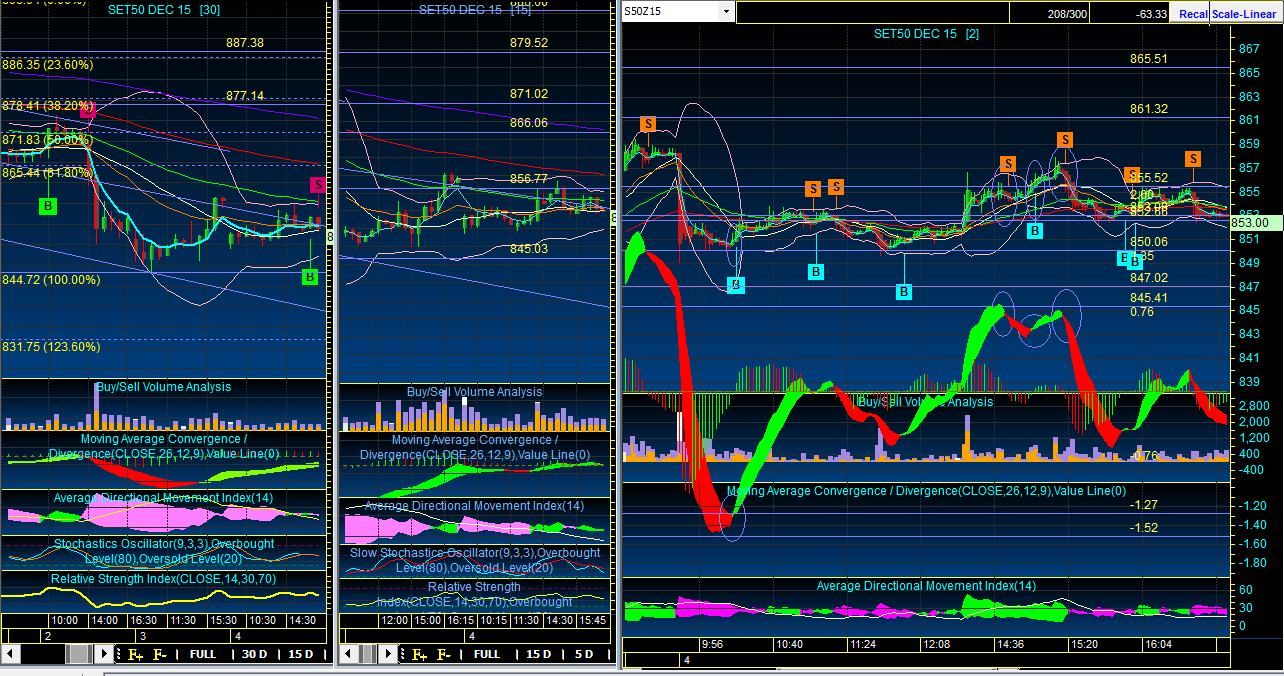1284x676 pixels.
Task: Click the green B marker at 30-minute chart's lower right
Action: [x=310, y=277]
